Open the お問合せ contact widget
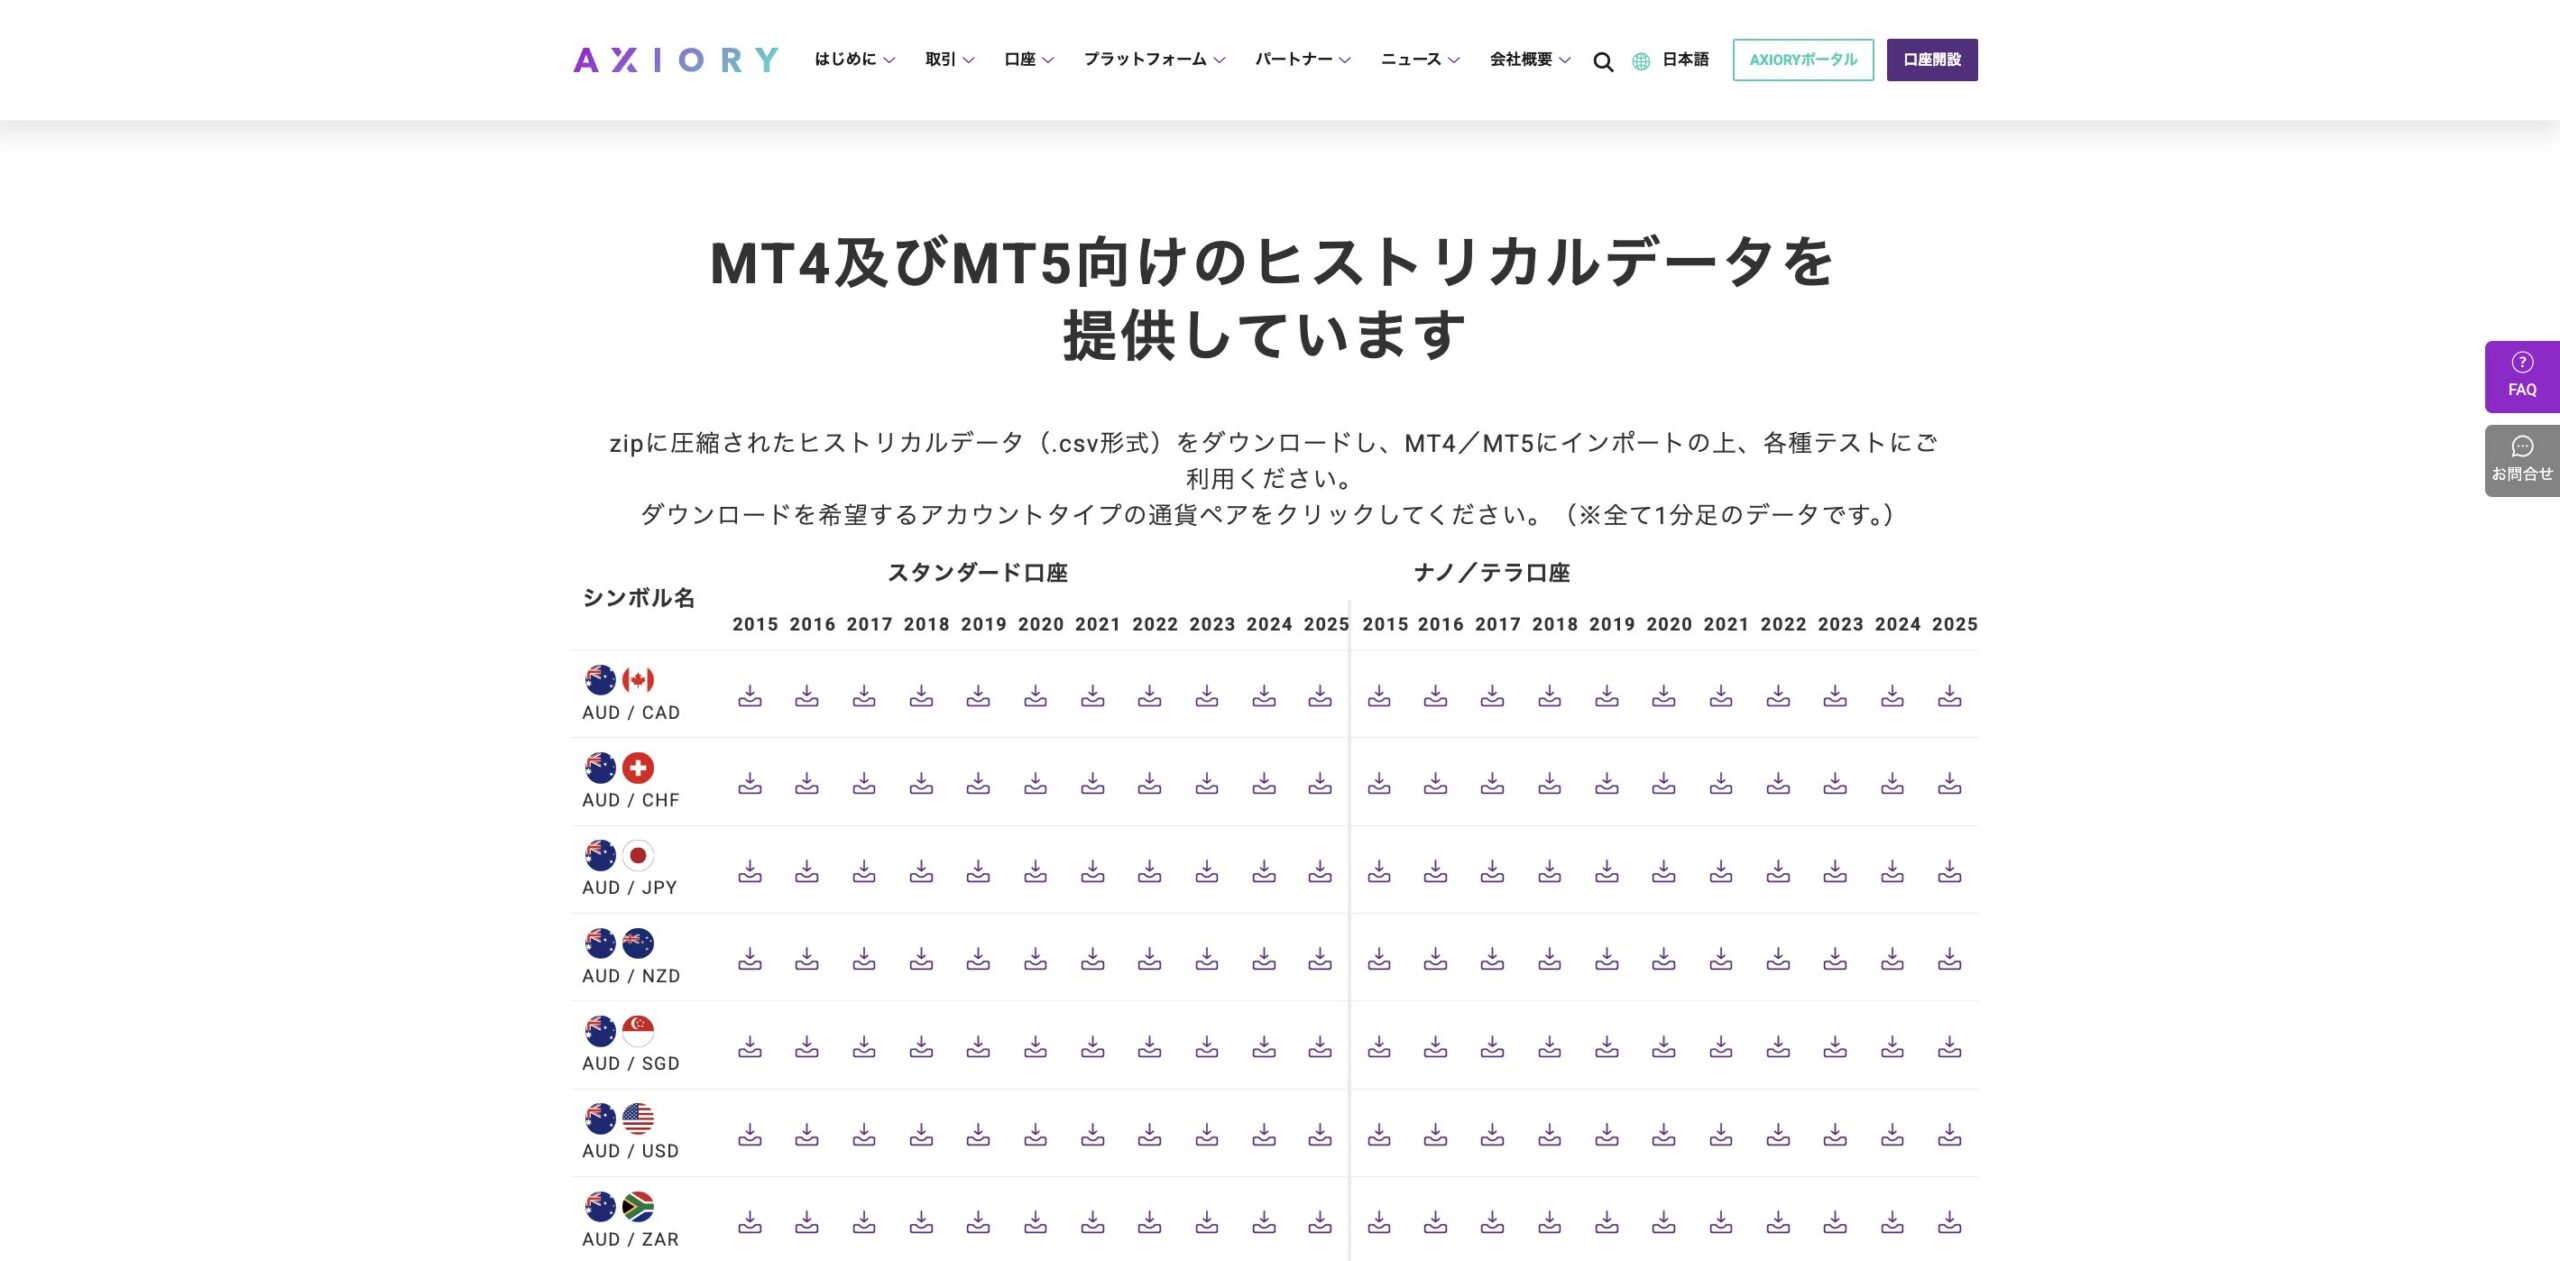The width and height of the screenshot is (2560, 1261). (x=2522, y=461)
